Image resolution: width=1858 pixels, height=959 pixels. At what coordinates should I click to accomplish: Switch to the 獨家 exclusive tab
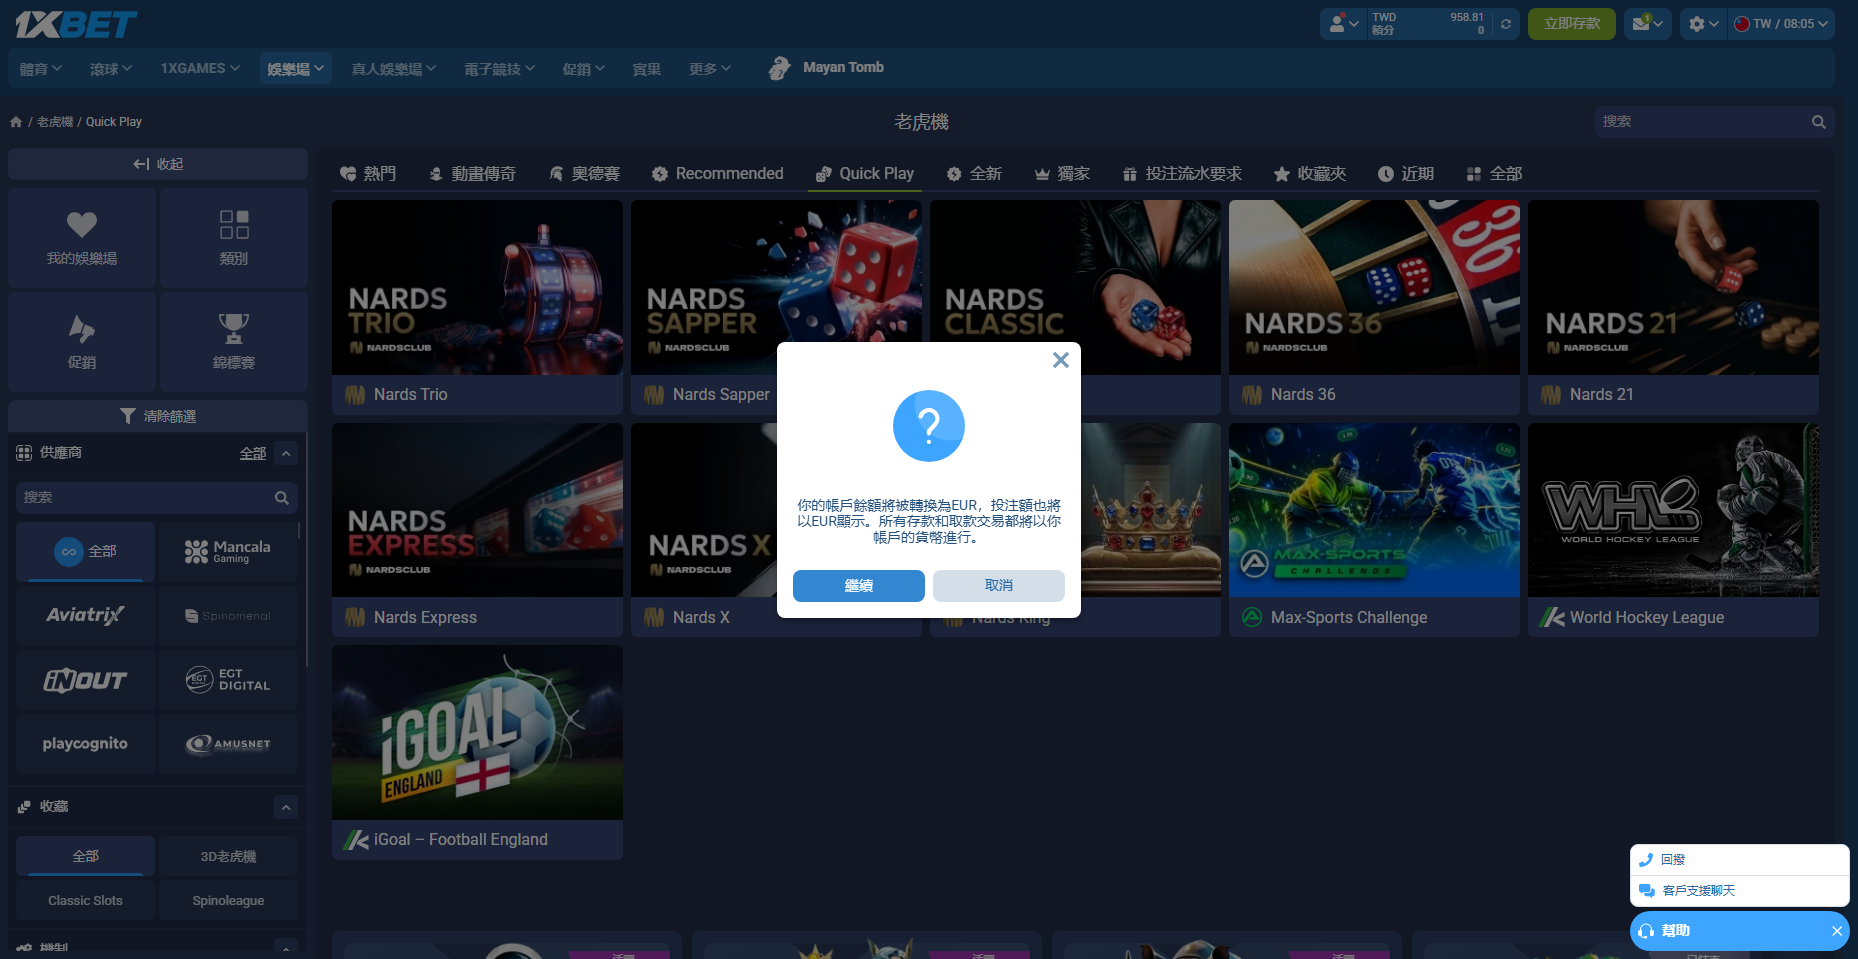pos(1062,174)
